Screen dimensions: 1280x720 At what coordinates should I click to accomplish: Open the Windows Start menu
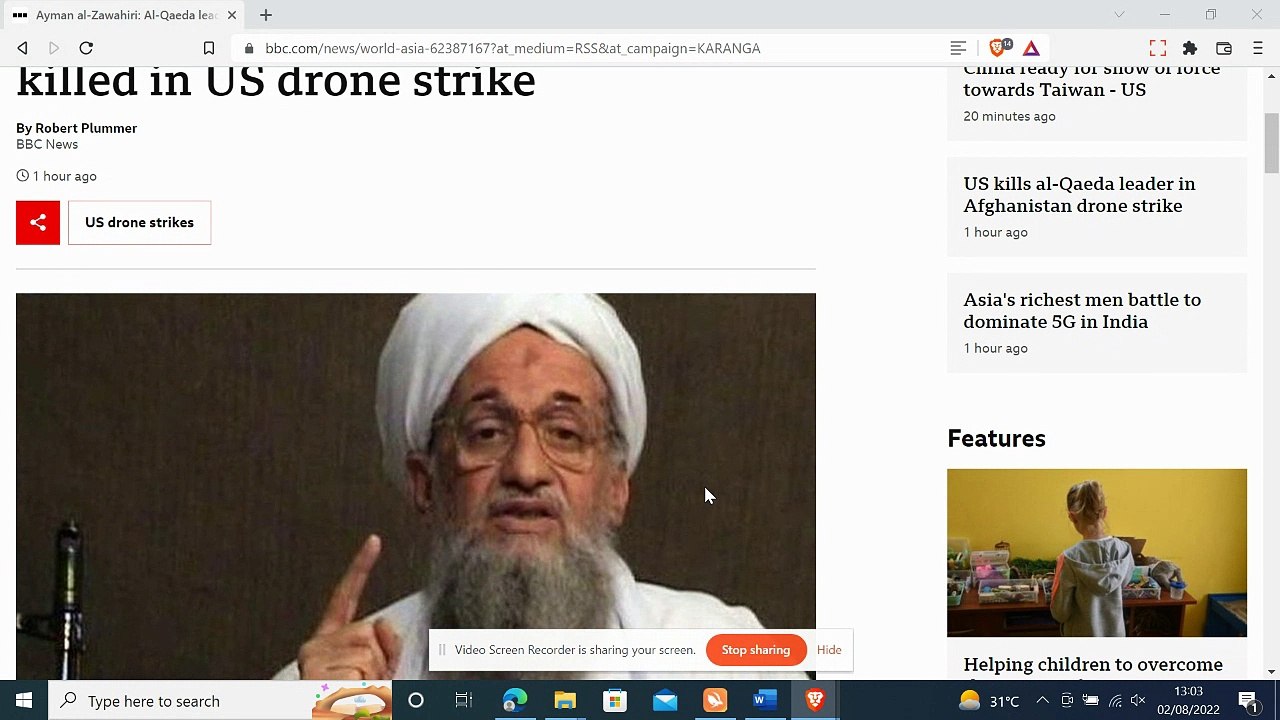[24, 701]
